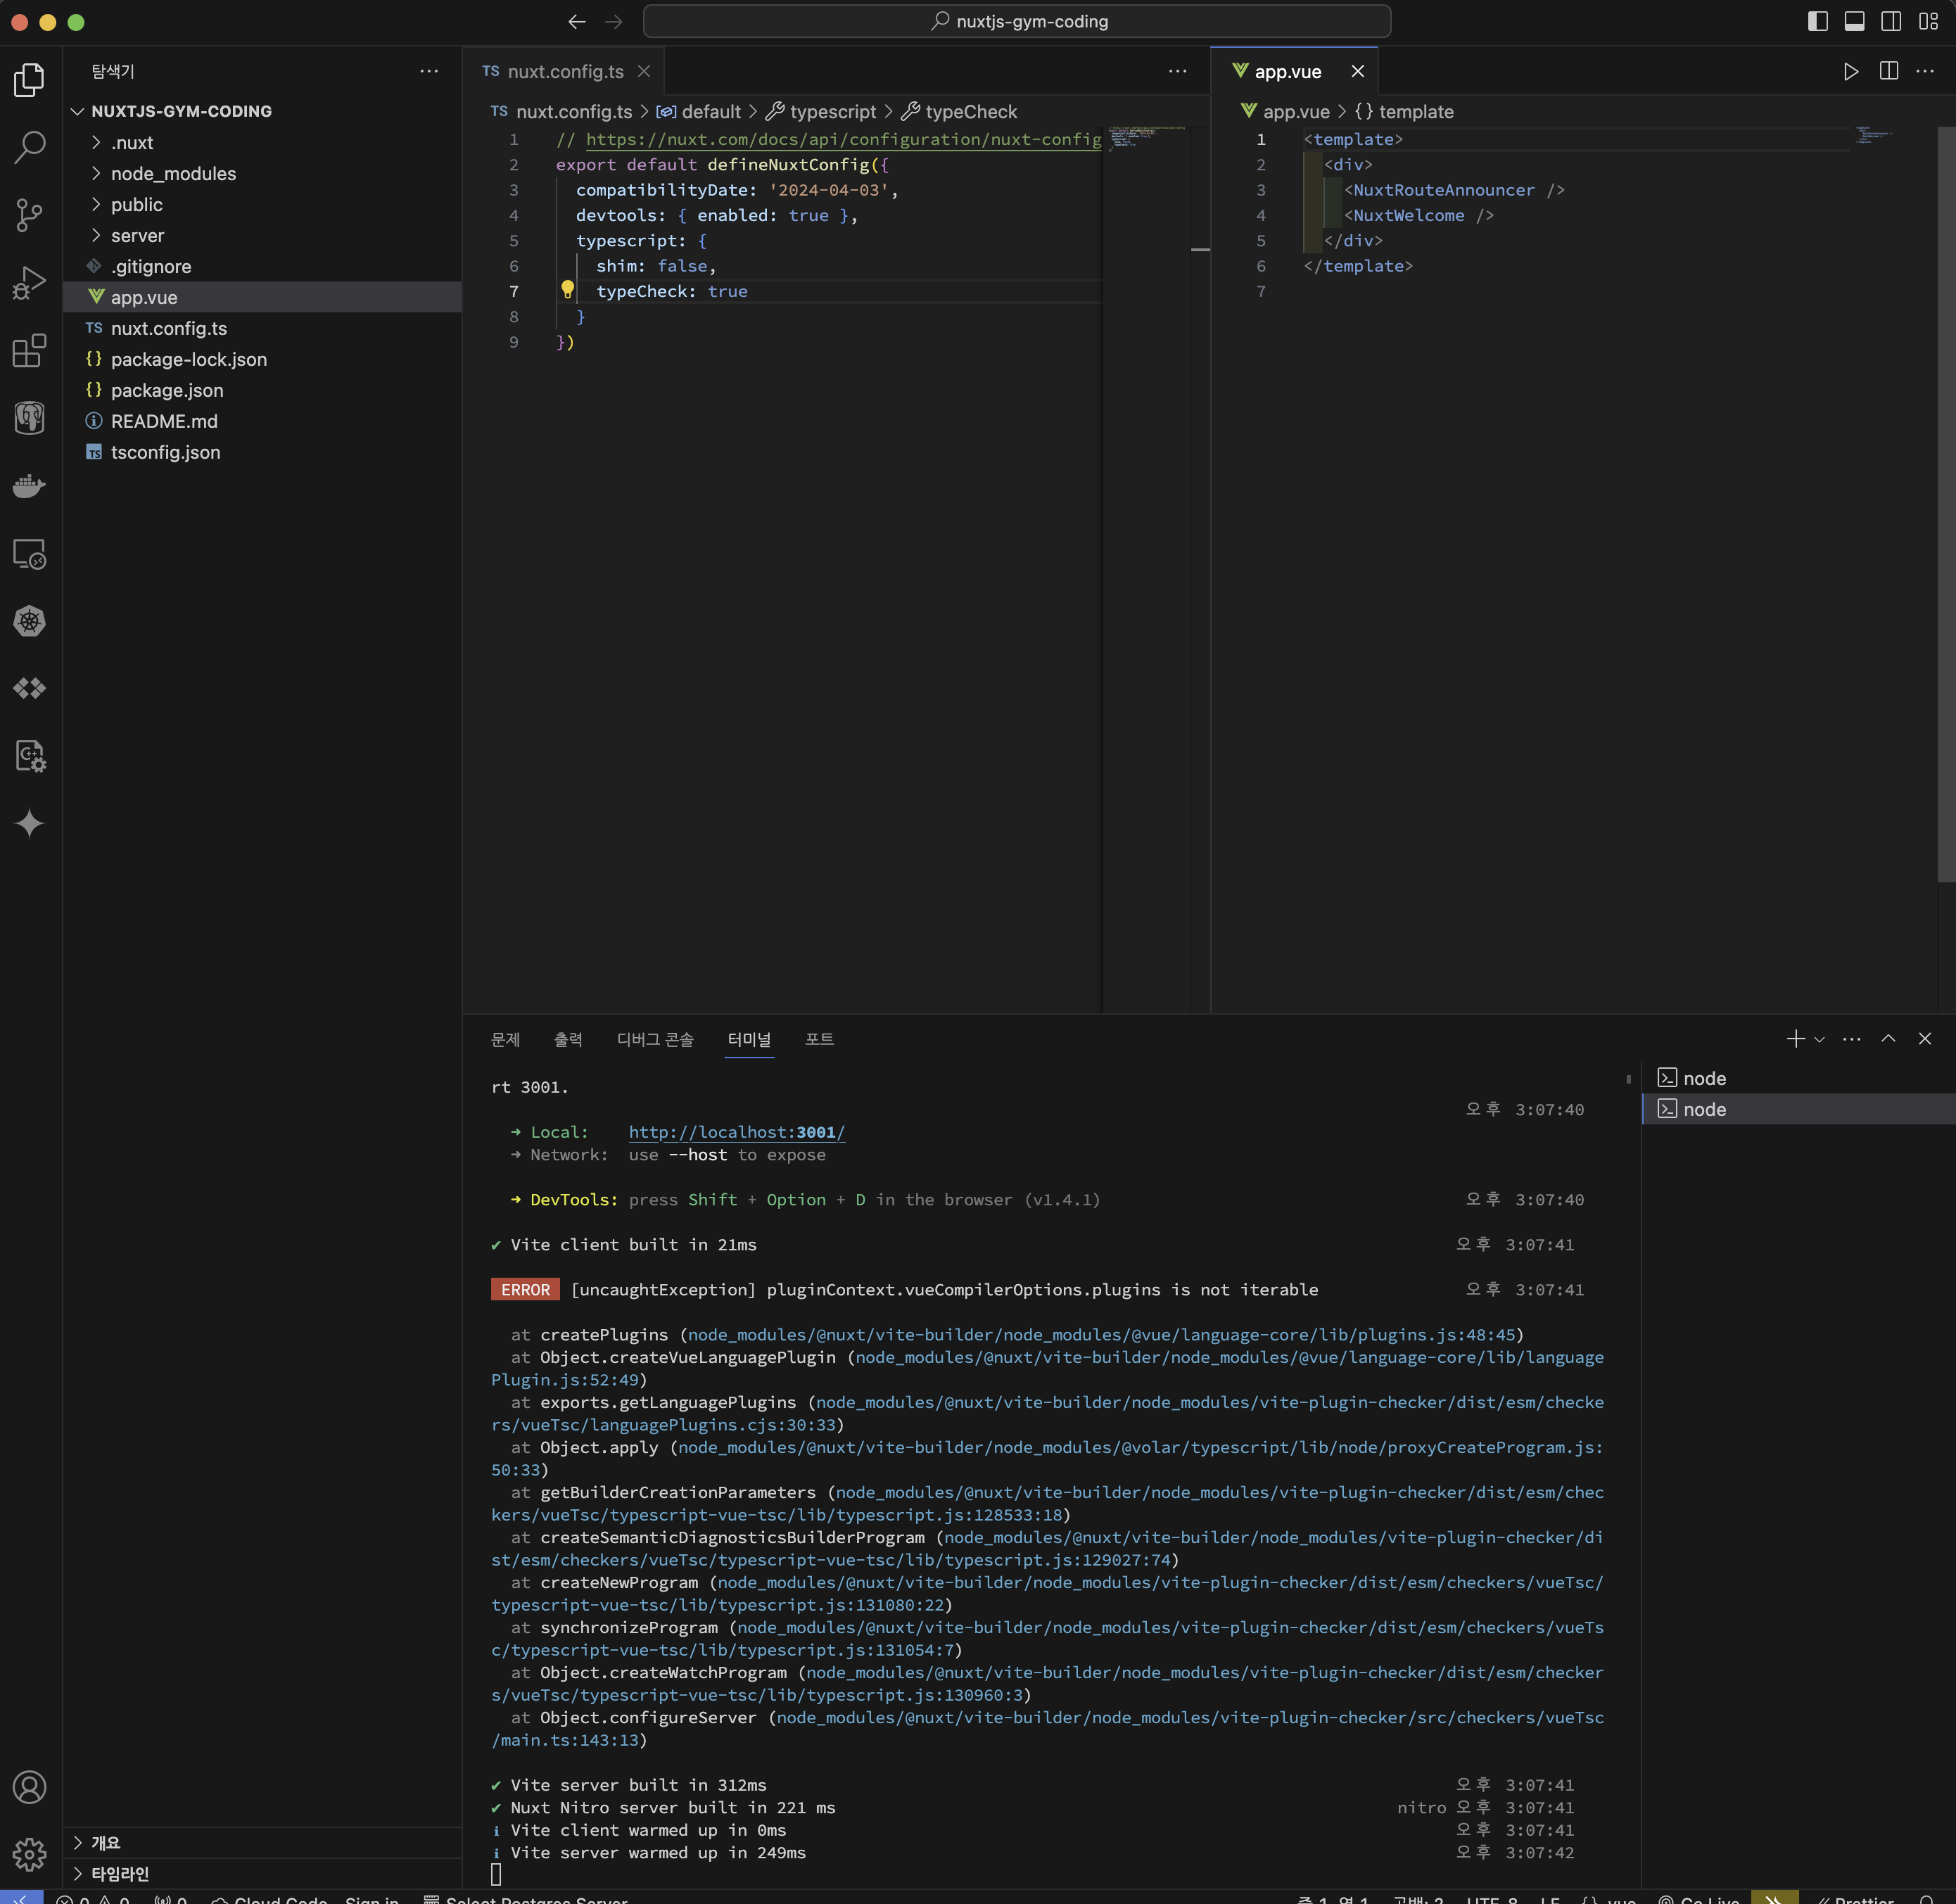This screenshot has height=1904, width=1956.
Task: Open tsconfig.json in the explorer
Action: (262, 452)
